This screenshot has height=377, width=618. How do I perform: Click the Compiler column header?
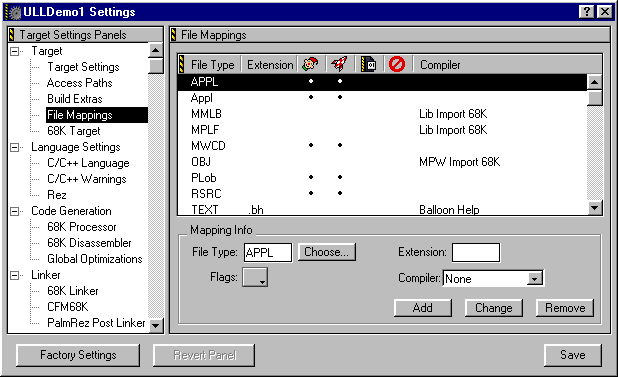pos(440,65)
